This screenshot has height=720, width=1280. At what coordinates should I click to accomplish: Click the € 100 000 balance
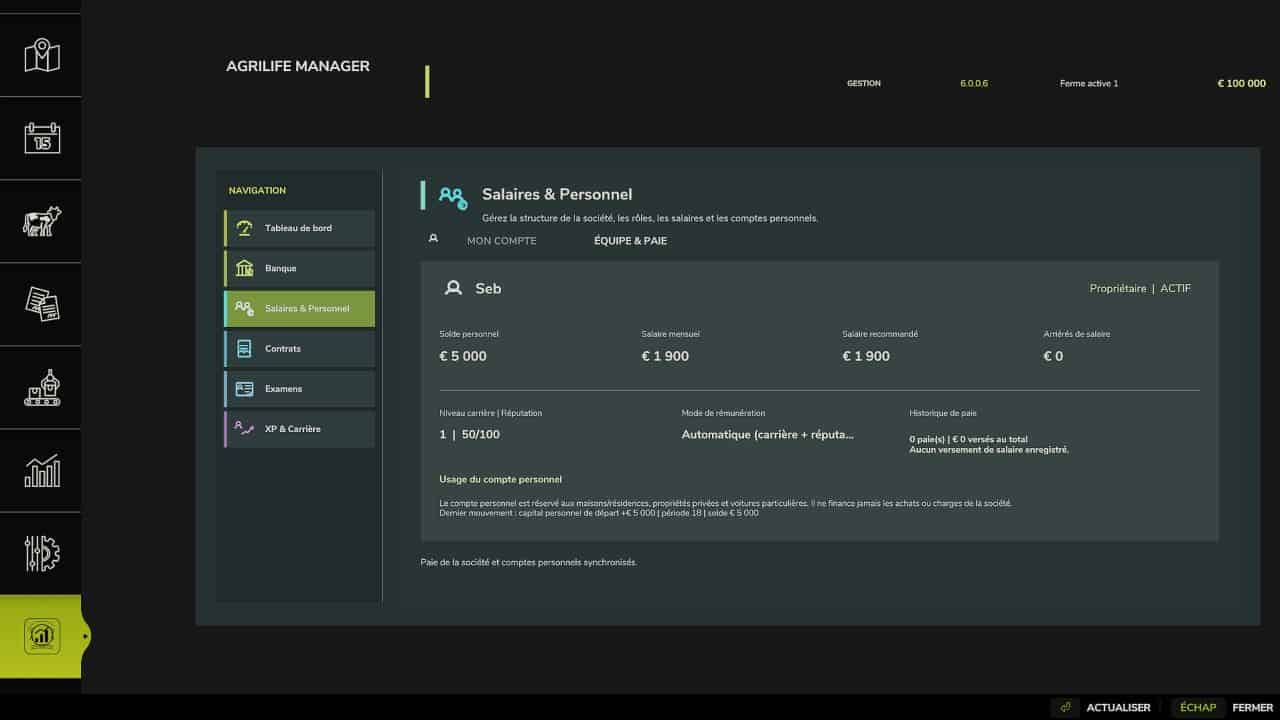tap(1241, 83)
